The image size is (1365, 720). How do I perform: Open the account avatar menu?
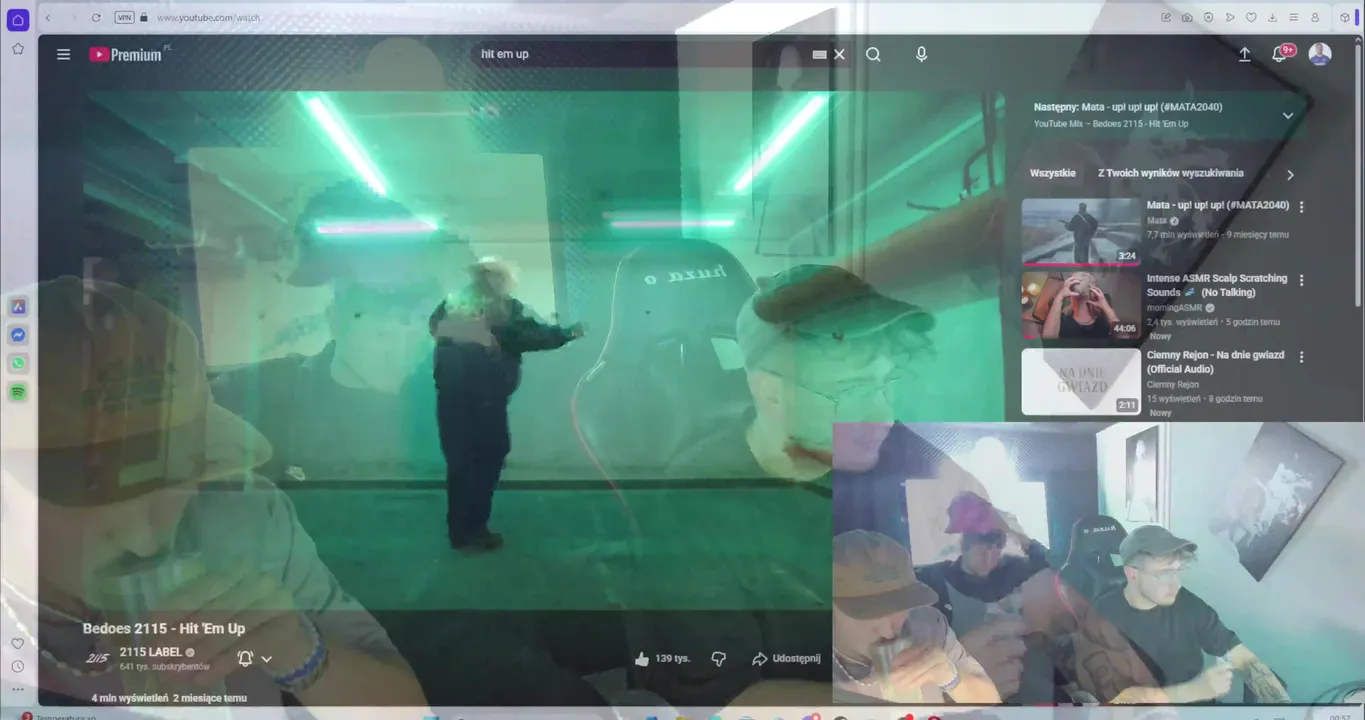click(1320, 54)
